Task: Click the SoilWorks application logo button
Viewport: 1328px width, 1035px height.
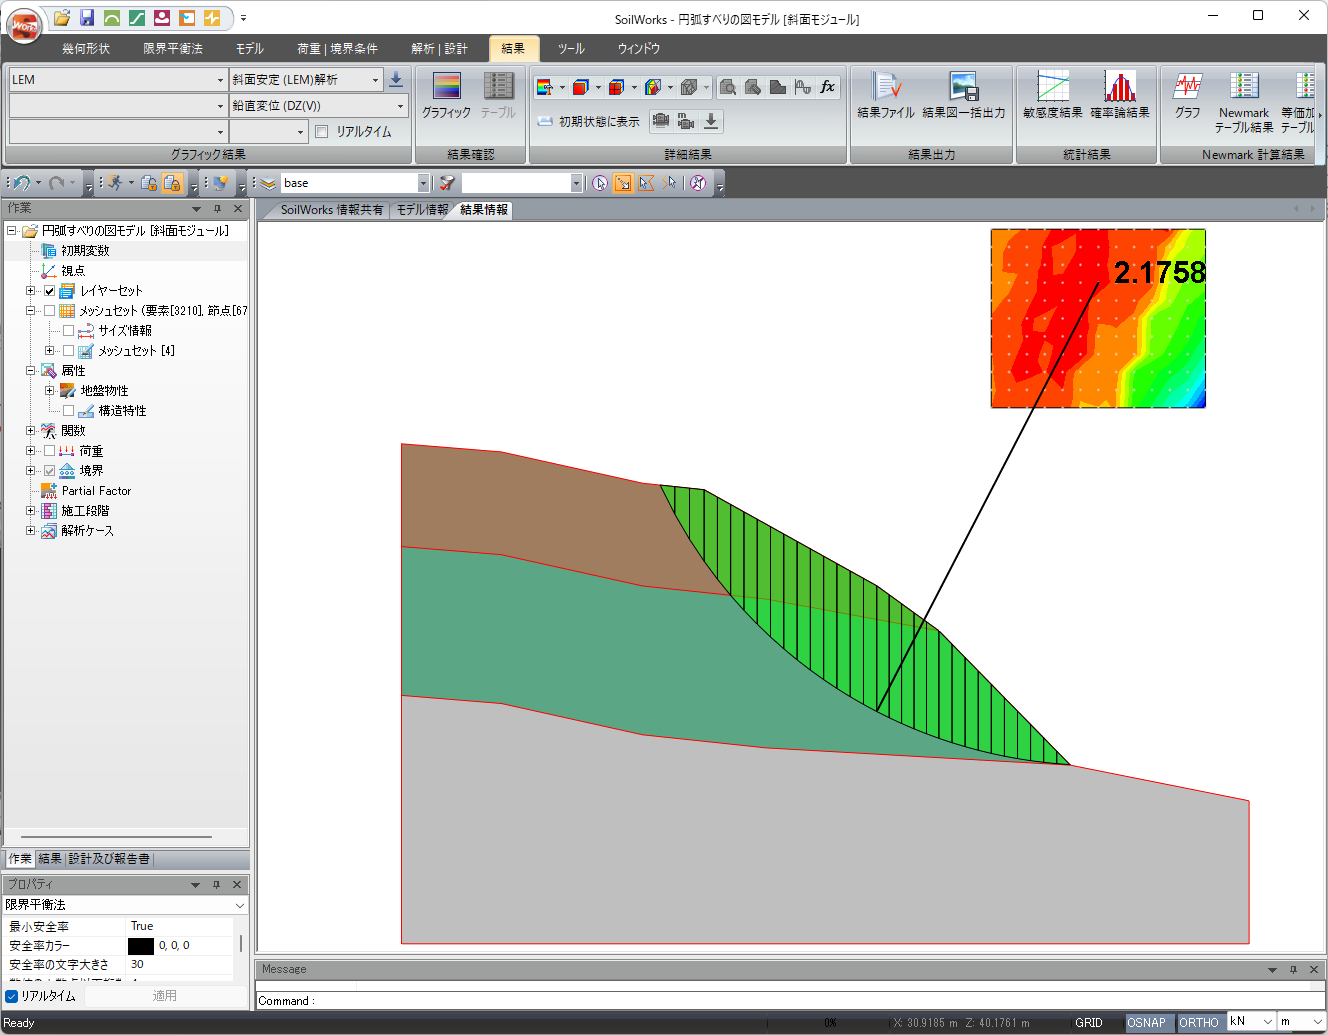Action: [x=24, y=25]
